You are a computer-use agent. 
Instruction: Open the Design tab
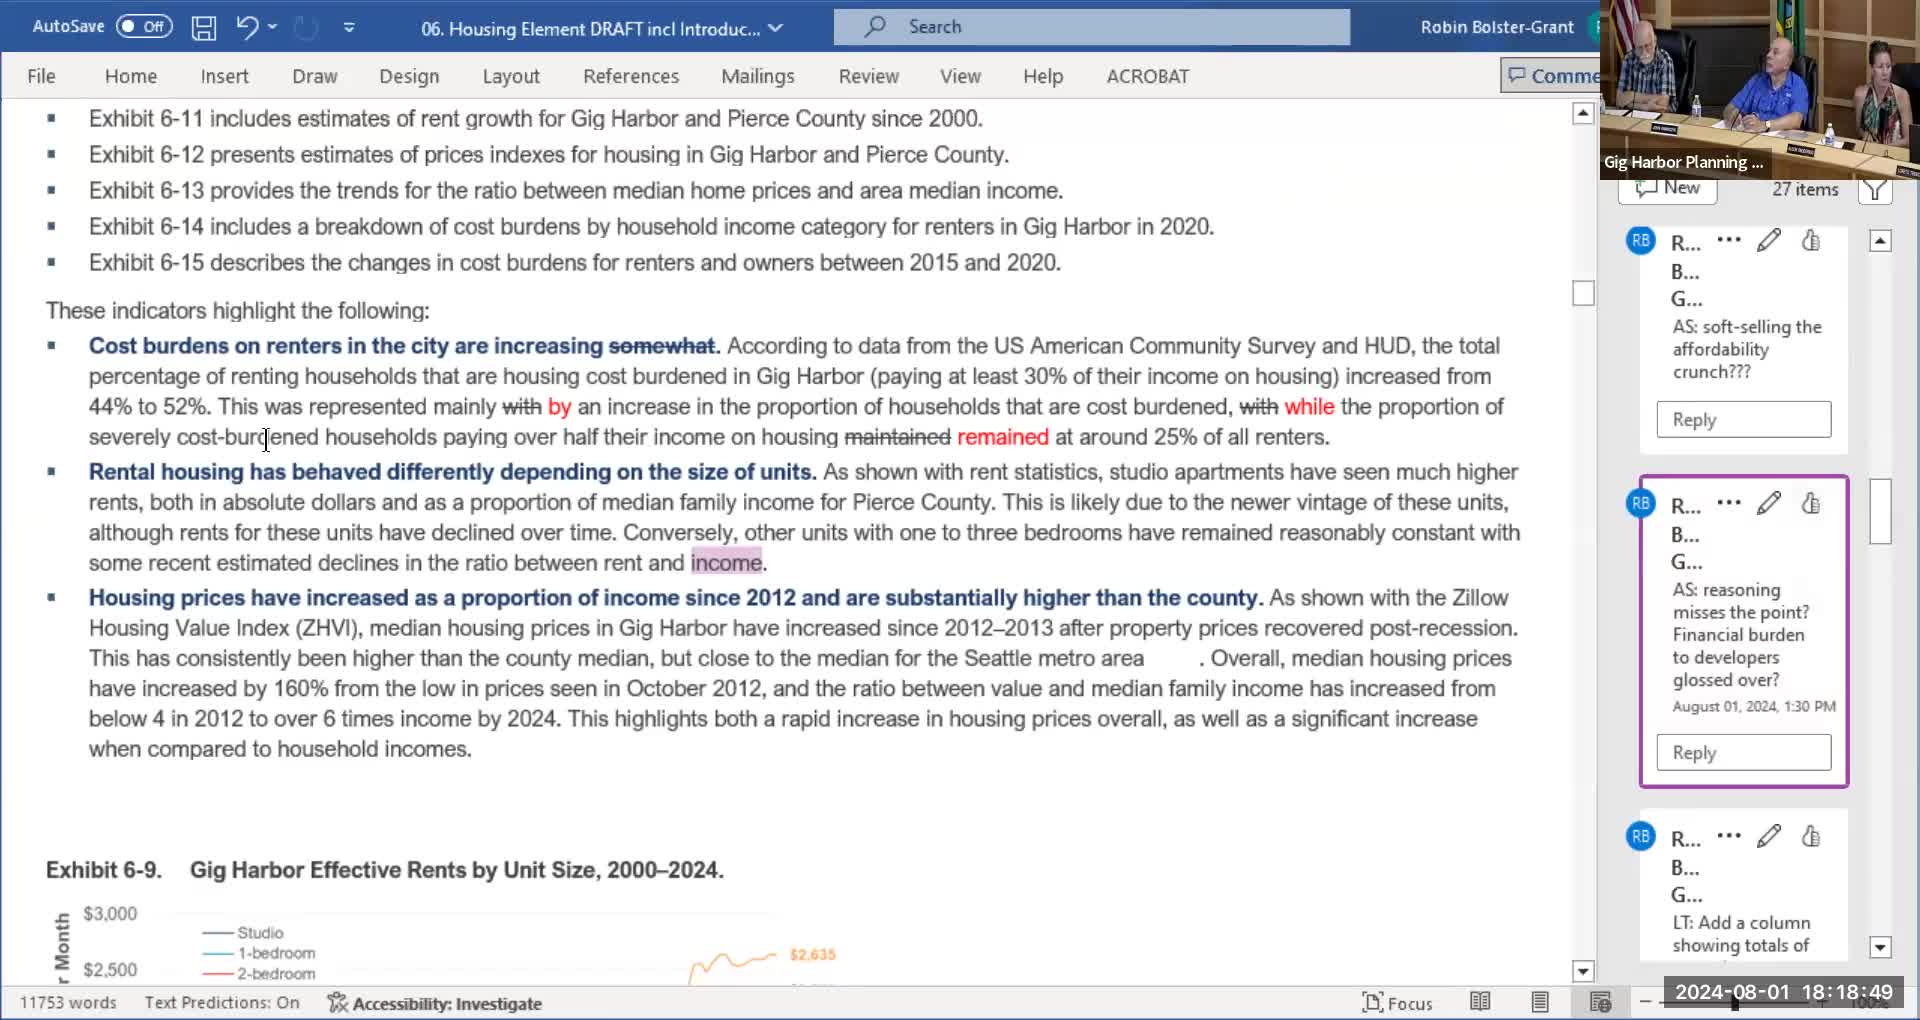pyautogui.click(x=409, y=76)
